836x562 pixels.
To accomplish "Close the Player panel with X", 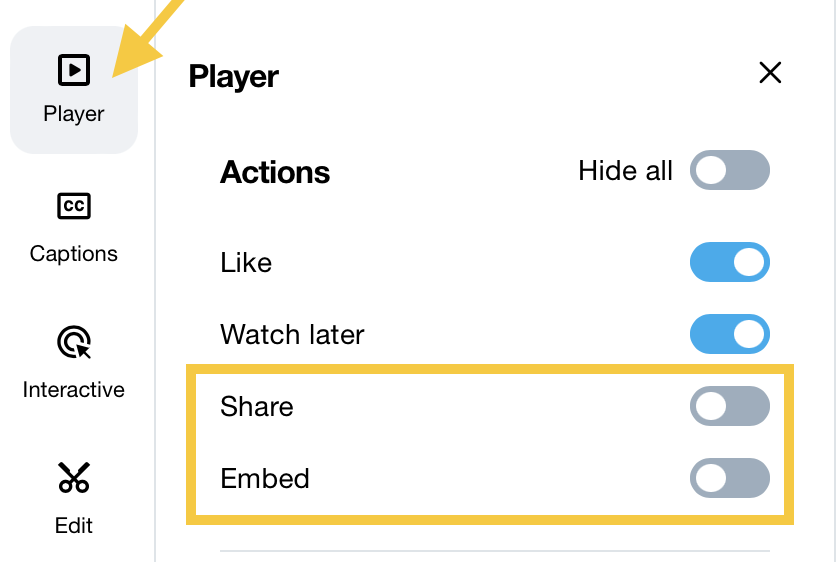I will tap(770, 73).
